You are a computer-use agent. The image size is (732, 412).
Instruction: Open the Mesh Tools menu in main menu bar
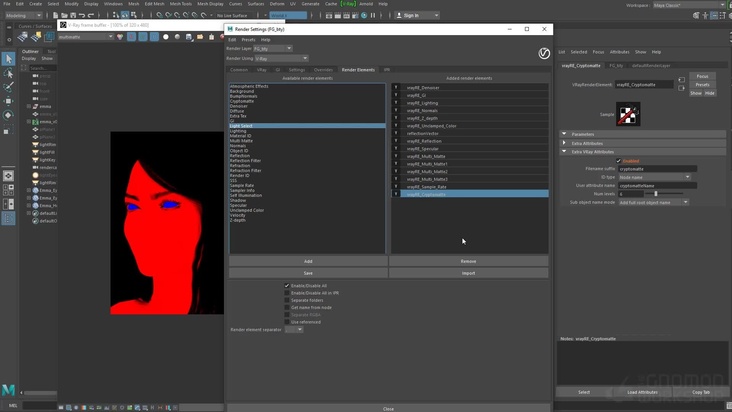pos(181,4)
